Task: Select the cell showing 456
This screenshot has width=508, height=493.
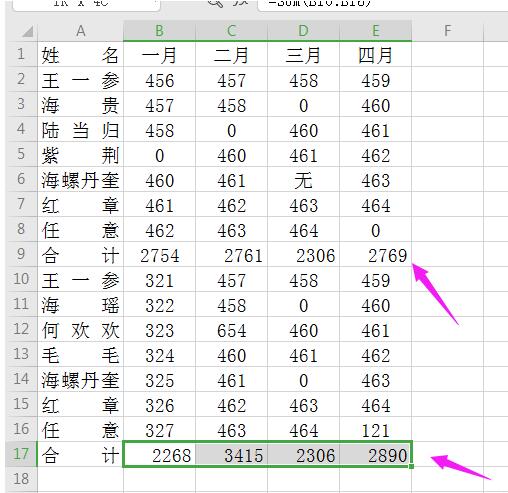Action: coord(159,79)
